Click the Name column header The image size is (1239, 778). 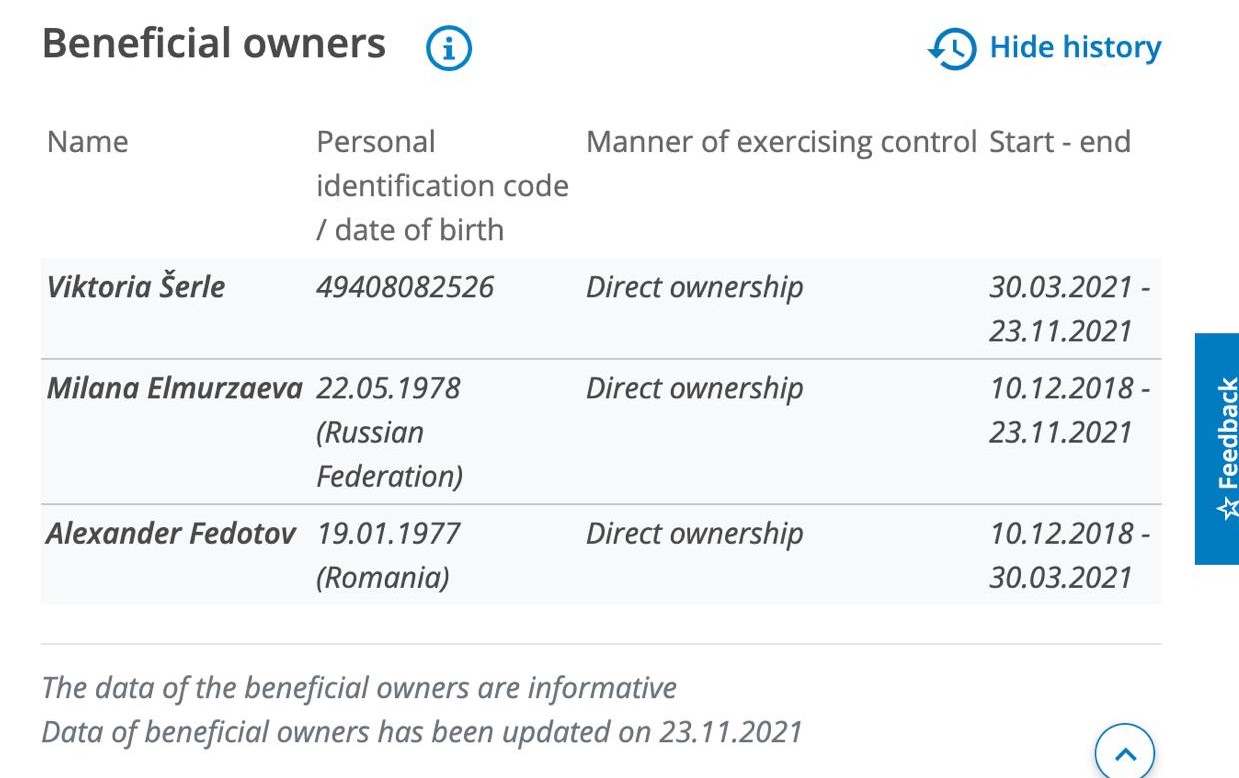click(x=87, y=142)
